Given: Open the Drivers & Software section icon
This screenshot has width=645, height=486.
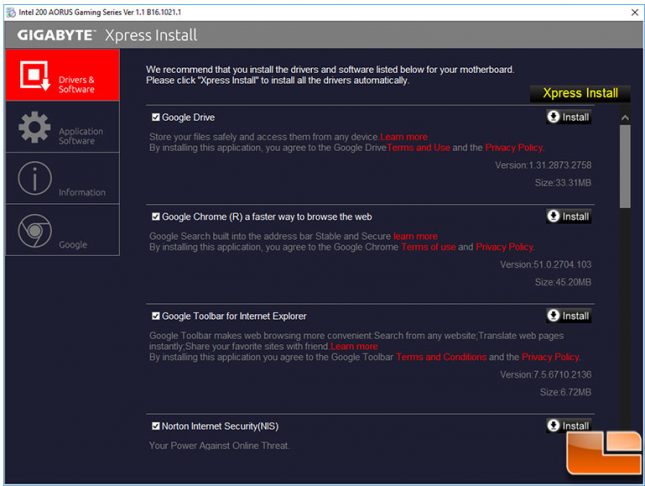Looking at the screenshot, I should click(x=35, y=76).
